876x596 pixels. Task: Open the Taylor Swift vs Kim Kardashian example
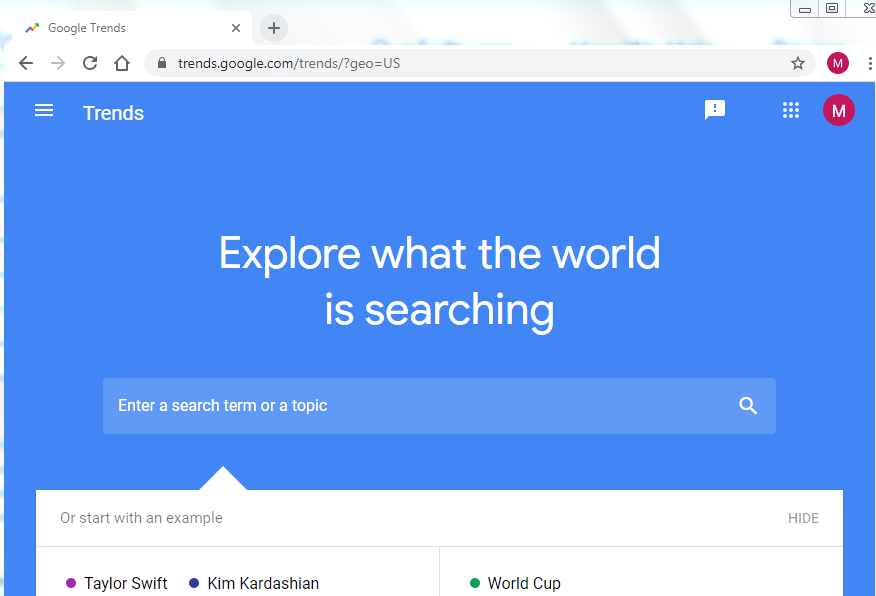coord(192,583)
